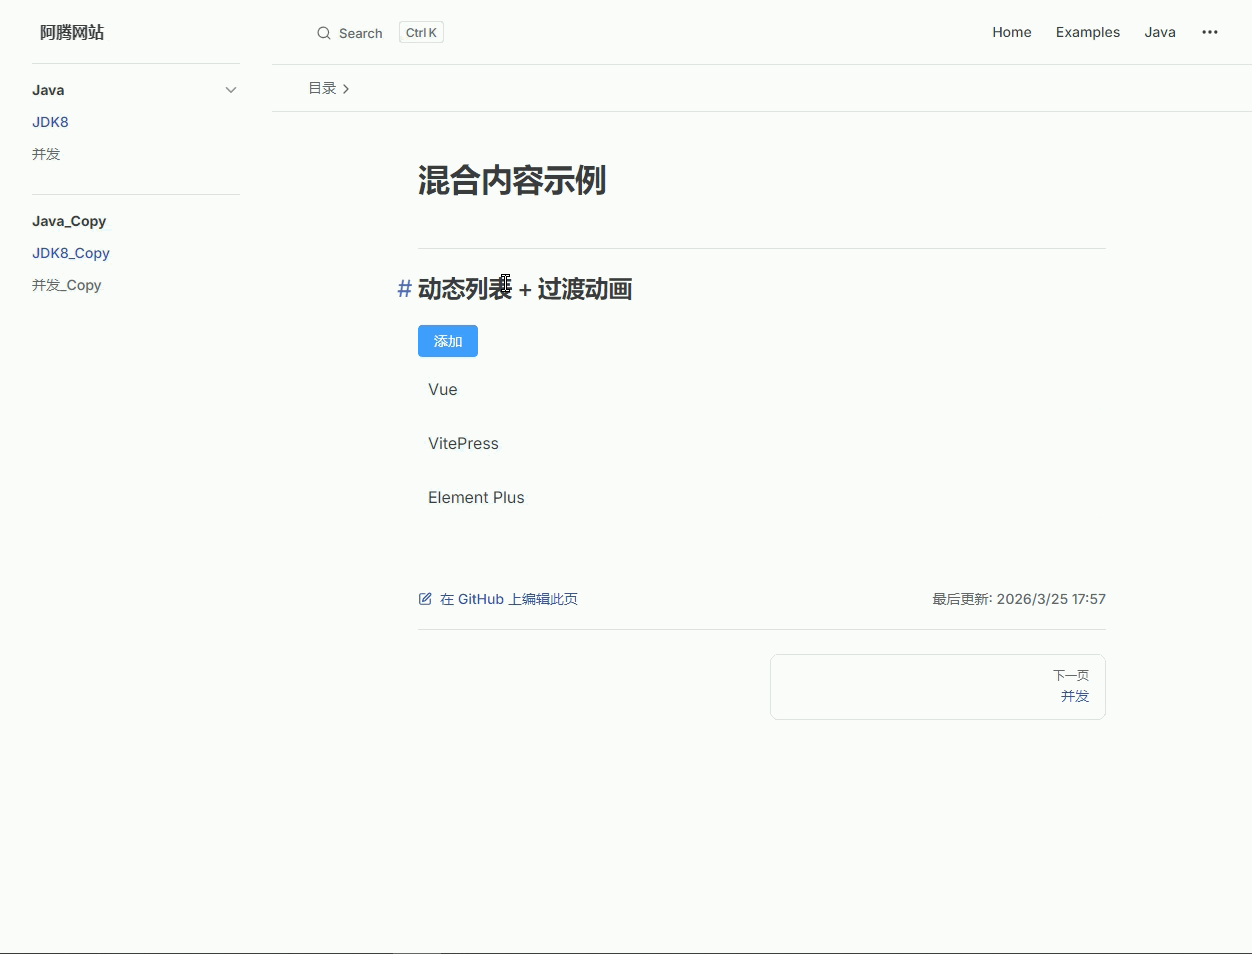Go to Examples in top navigation
Screen dimensions: 1252x954
coord(1087,32)
